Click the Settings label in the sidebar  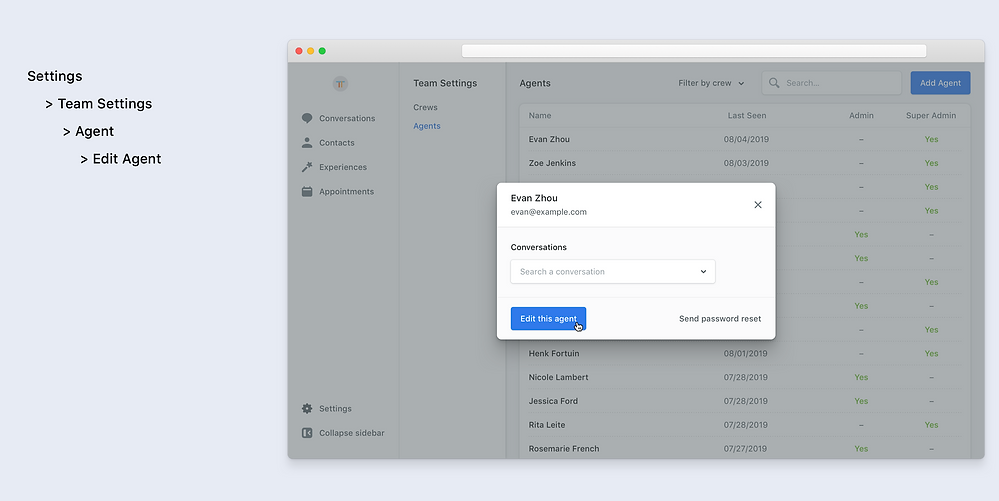click(335, 409)
